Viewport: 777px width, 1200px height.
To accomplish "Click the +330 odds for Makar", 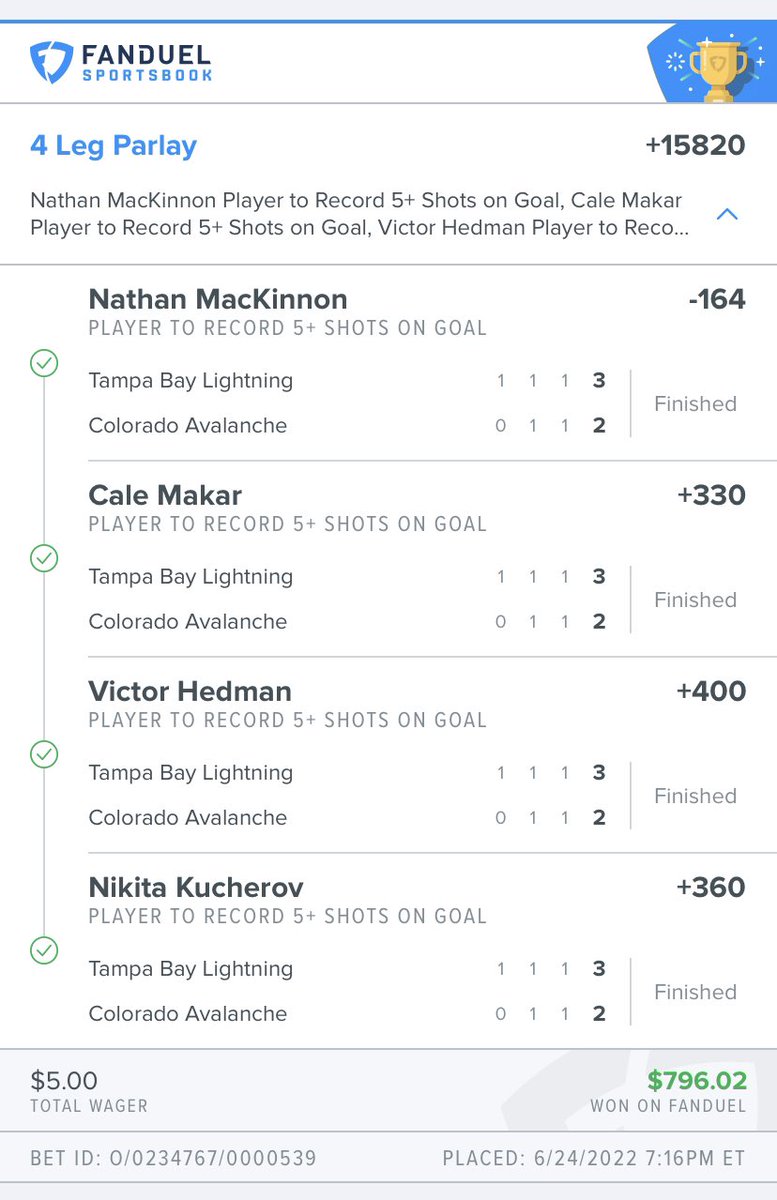I will [711, 495].
